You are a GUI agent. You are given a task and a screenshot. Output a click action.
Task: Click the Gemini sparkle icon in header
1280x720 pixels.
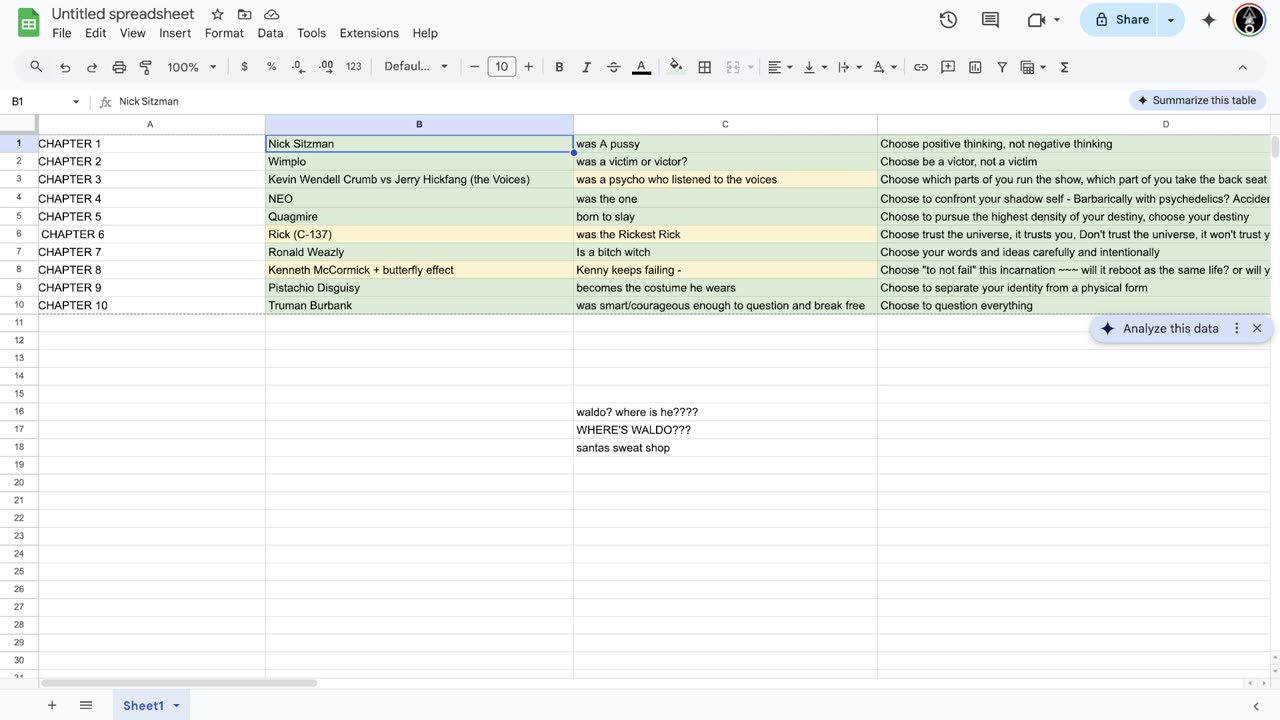tap(1209, 20)
